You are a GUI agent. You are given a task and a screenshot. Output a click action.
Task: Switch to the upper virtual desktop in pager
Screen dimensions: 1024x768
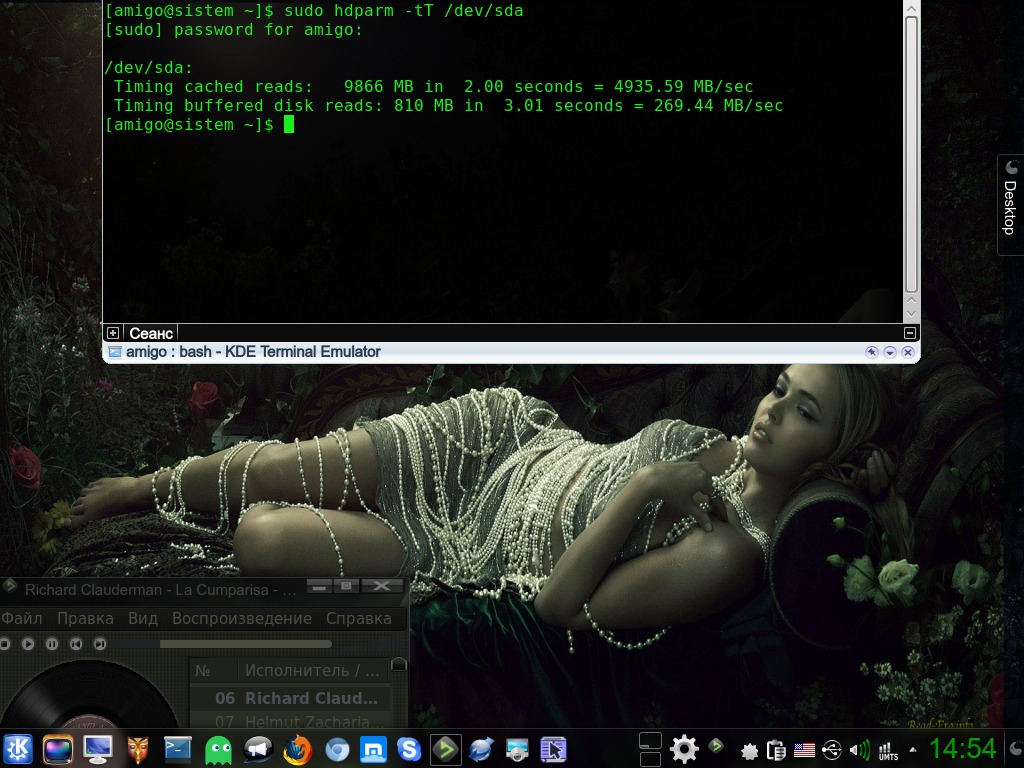click(x=650, y=741)
